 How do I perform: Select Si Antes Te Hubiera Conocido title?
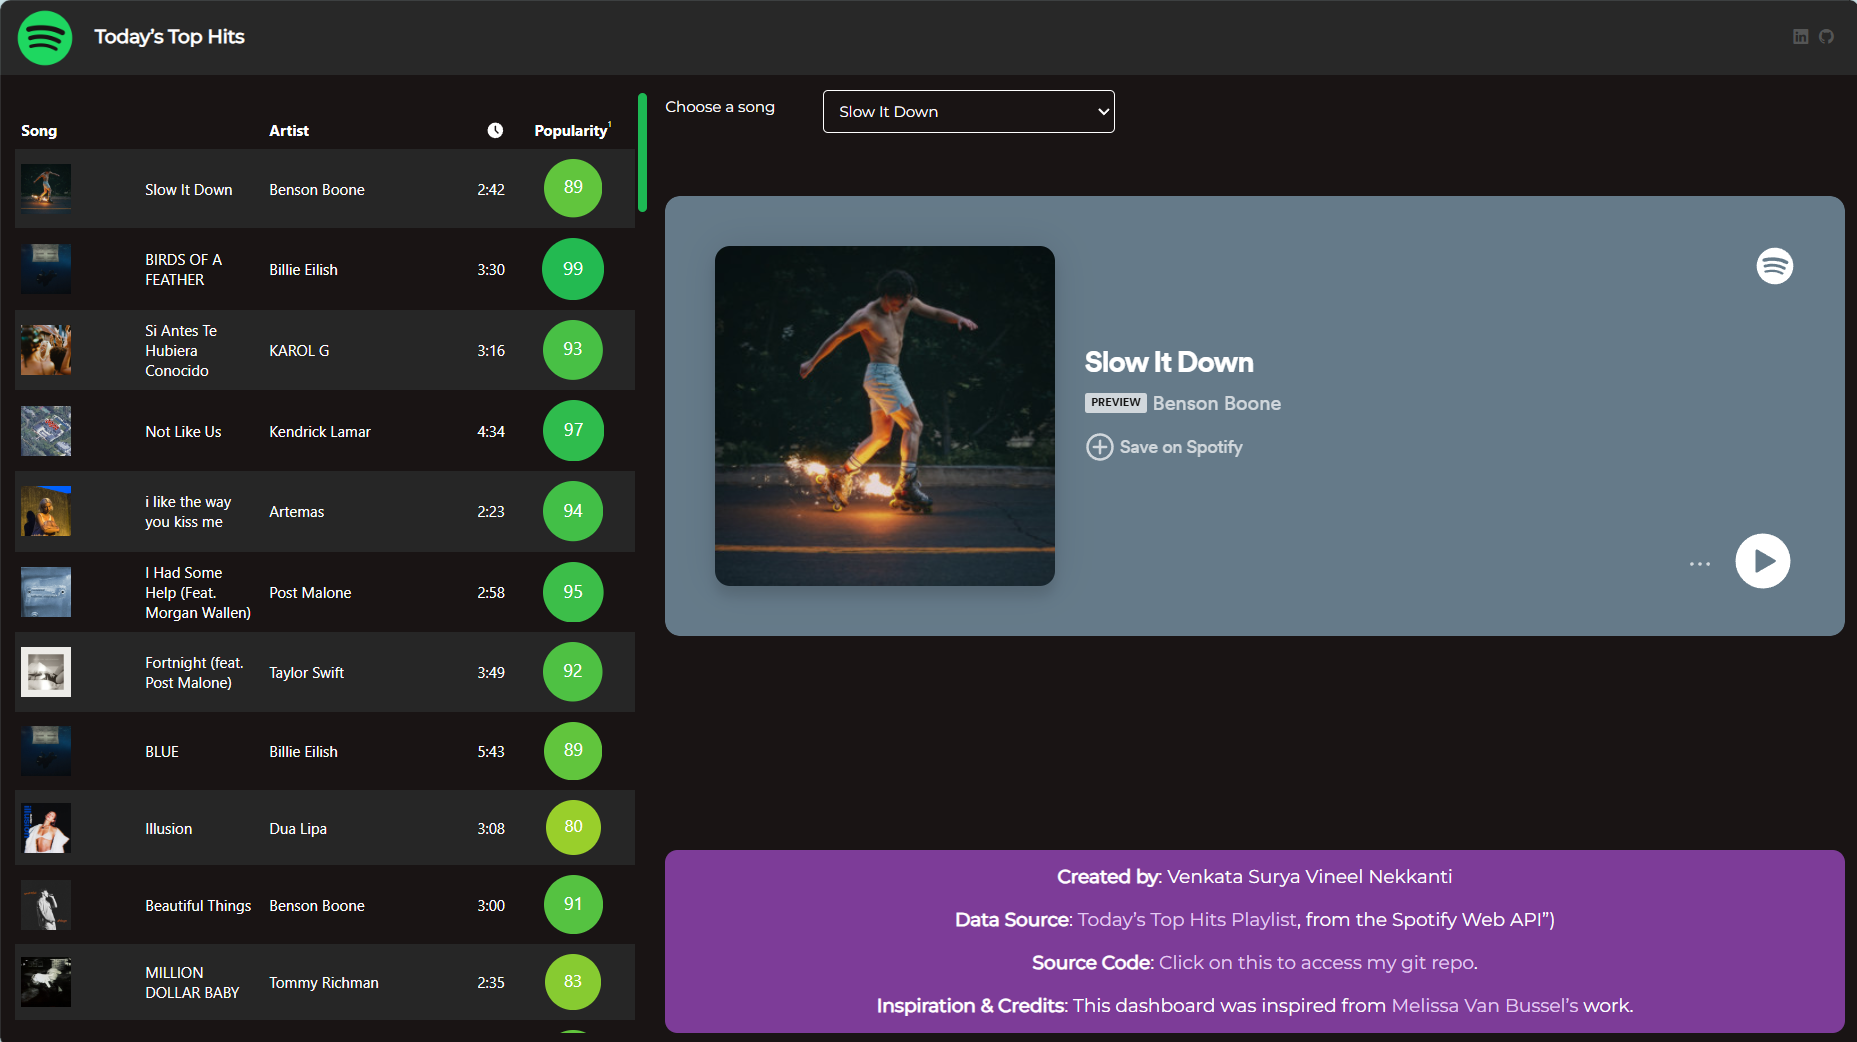pos(181,350)
